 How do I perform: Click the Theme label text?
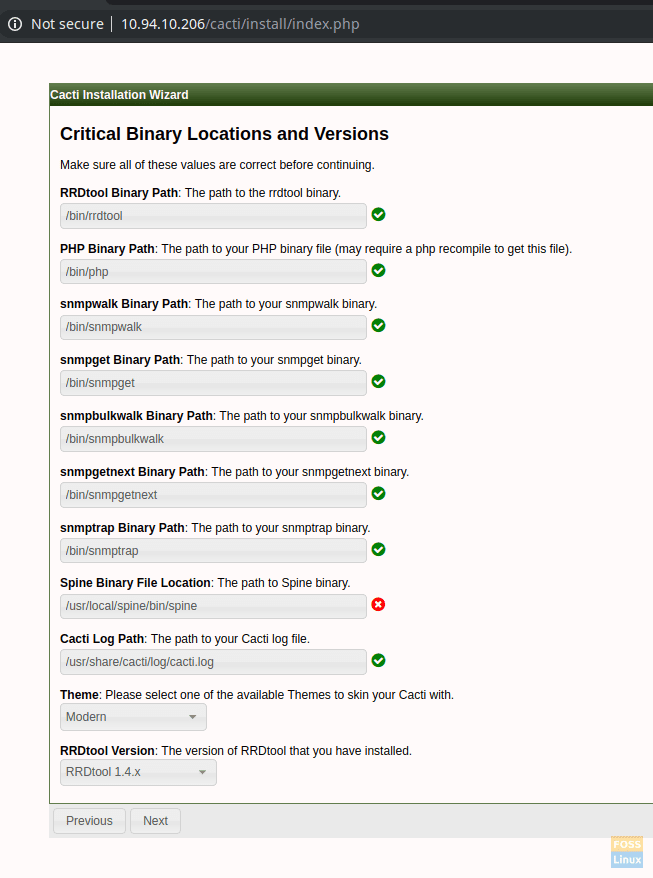click(x=80, y=695)
